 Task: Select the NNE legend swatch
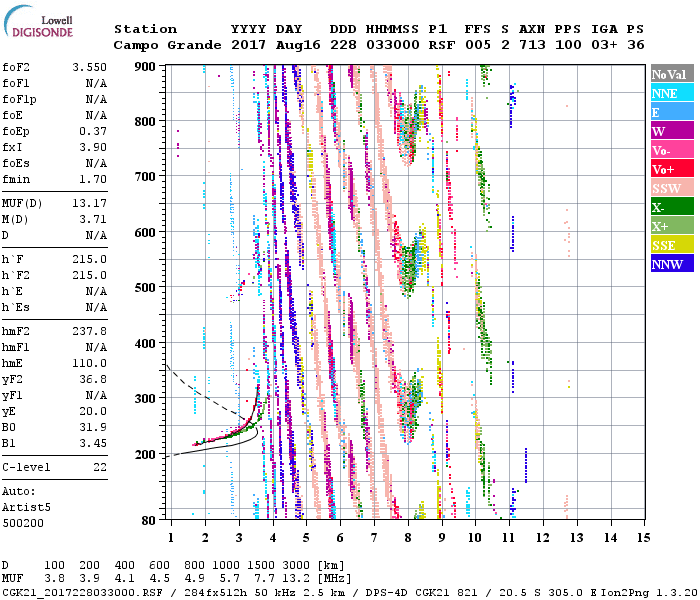672,93
